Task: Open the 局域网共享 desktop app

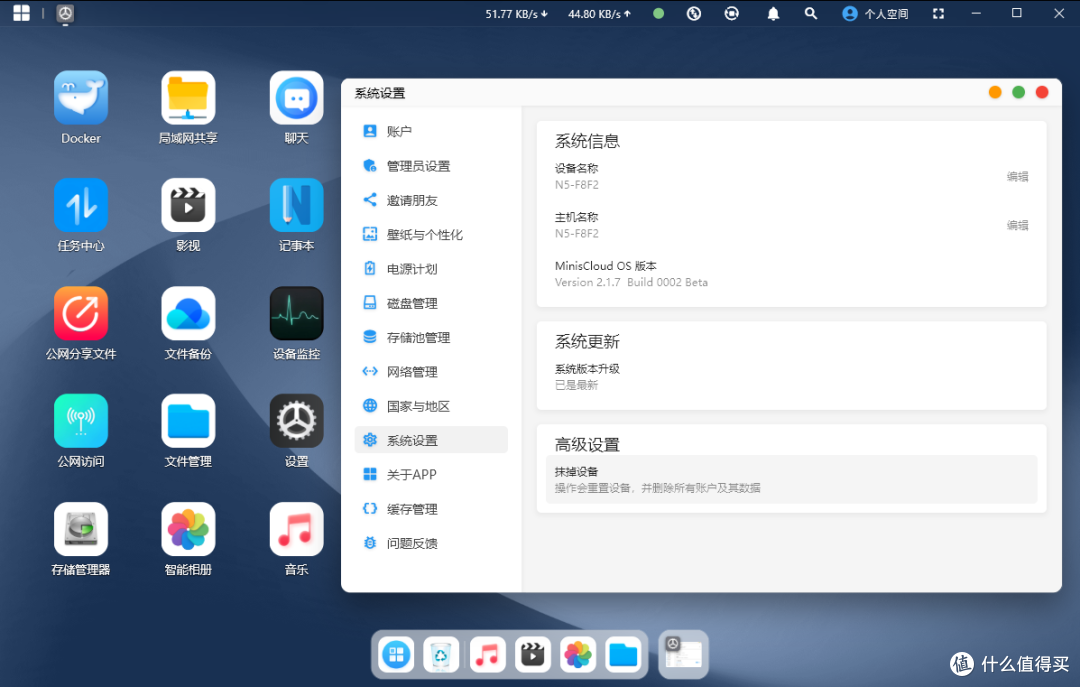Action: pos(188,98)
